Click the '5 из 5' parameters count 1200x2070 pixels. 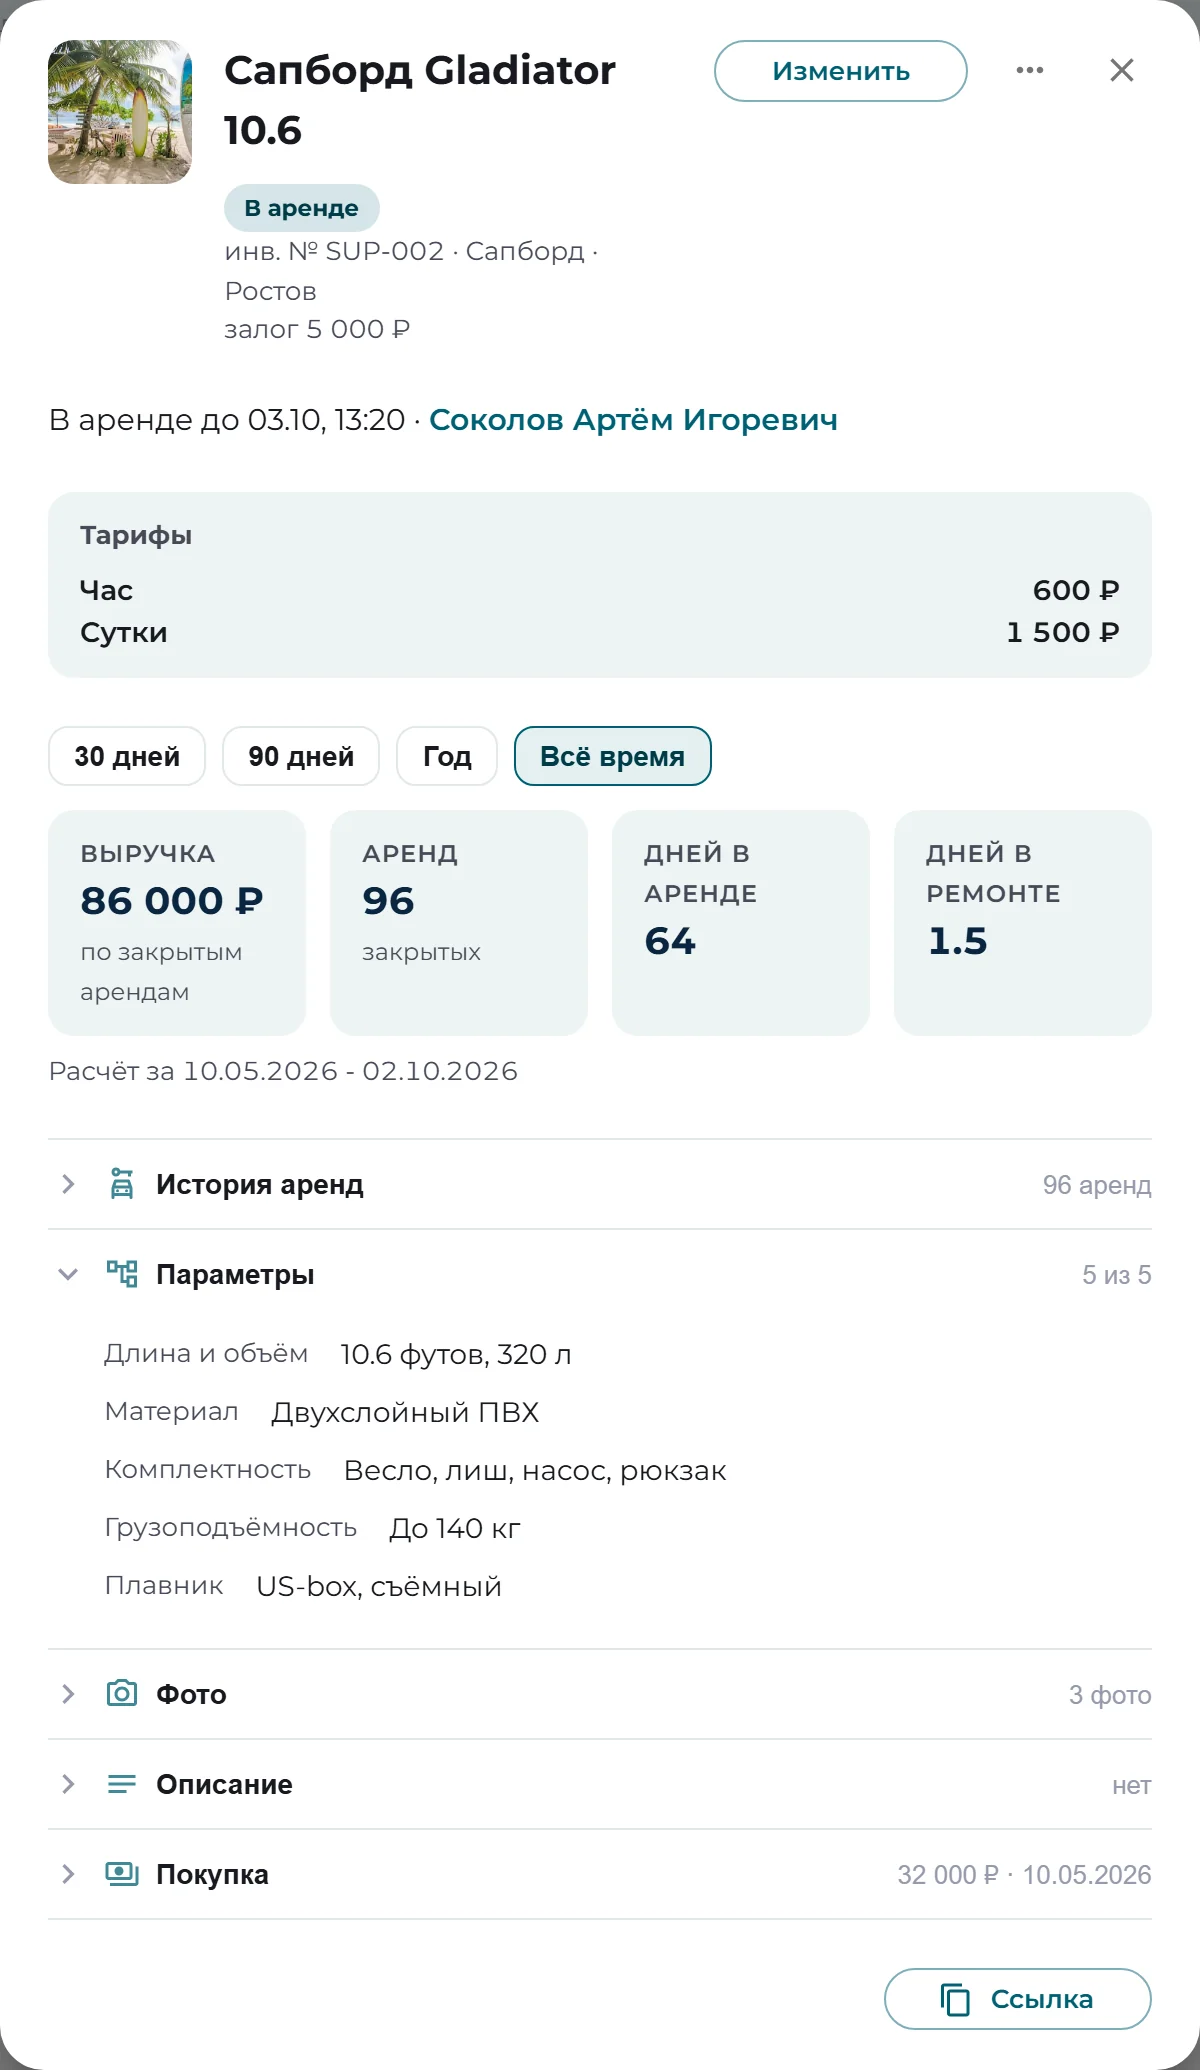pos(1116,1275)
